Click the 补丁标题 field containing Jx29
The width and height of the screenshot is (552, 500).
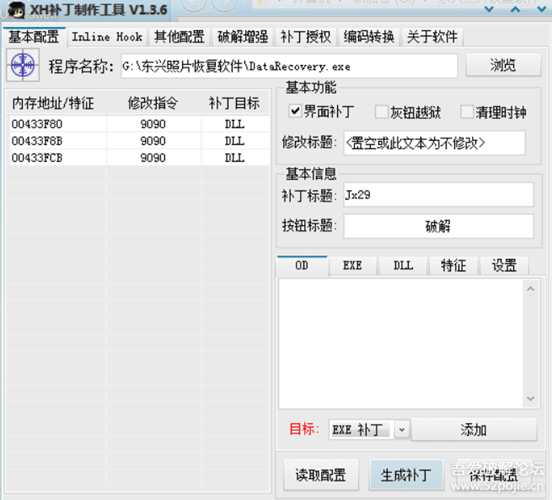click(x=438, y=195)
